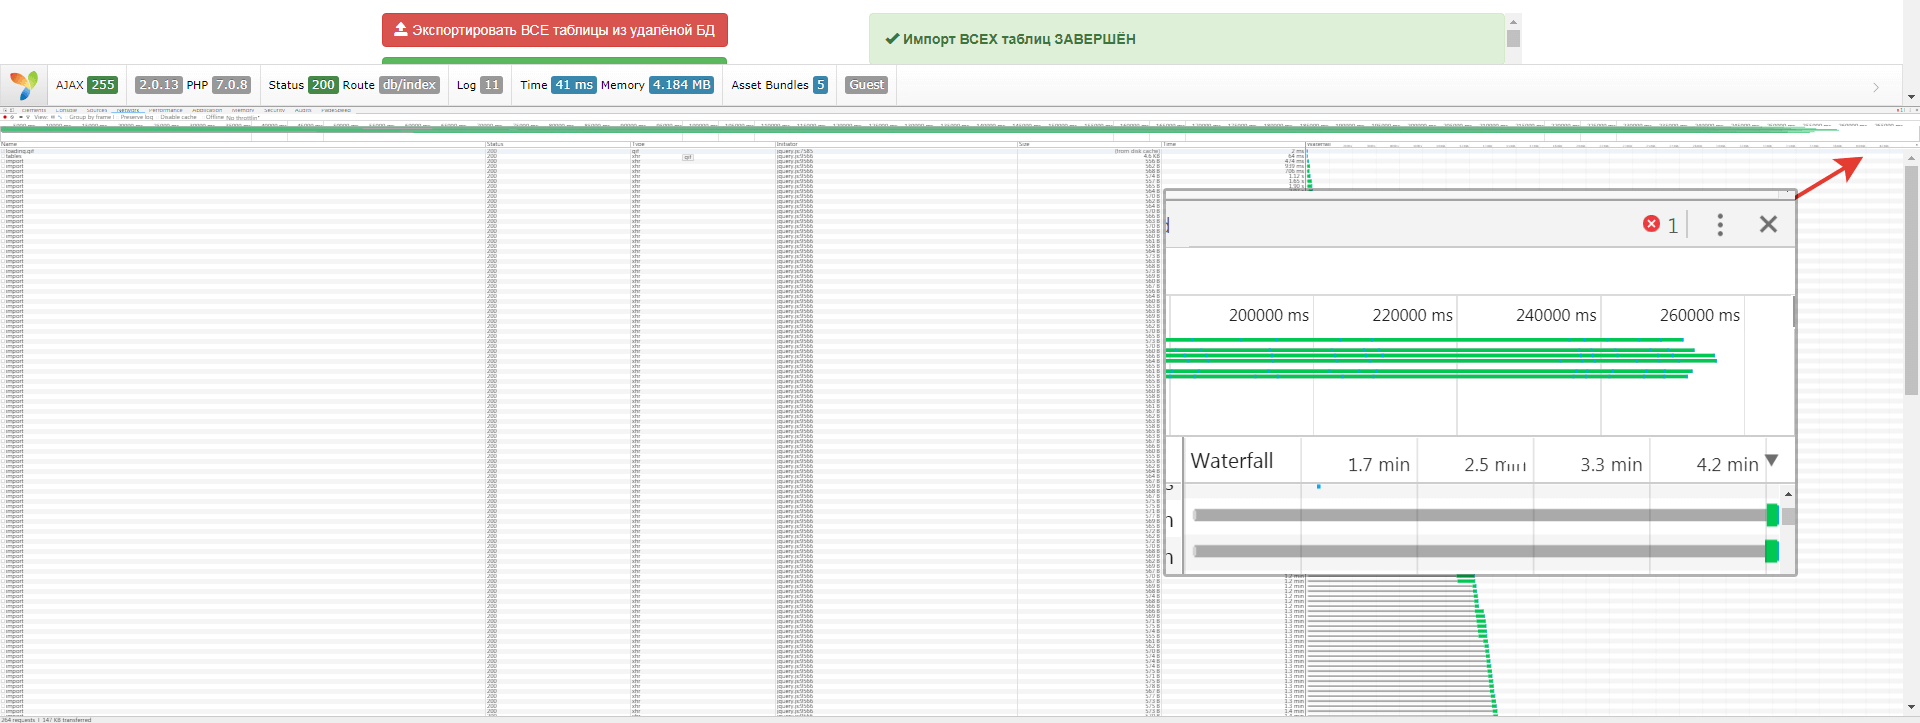Click the Waterfall sort arrow in inset
Screen dimensions: 1920x723
[x=1772, y=461]
